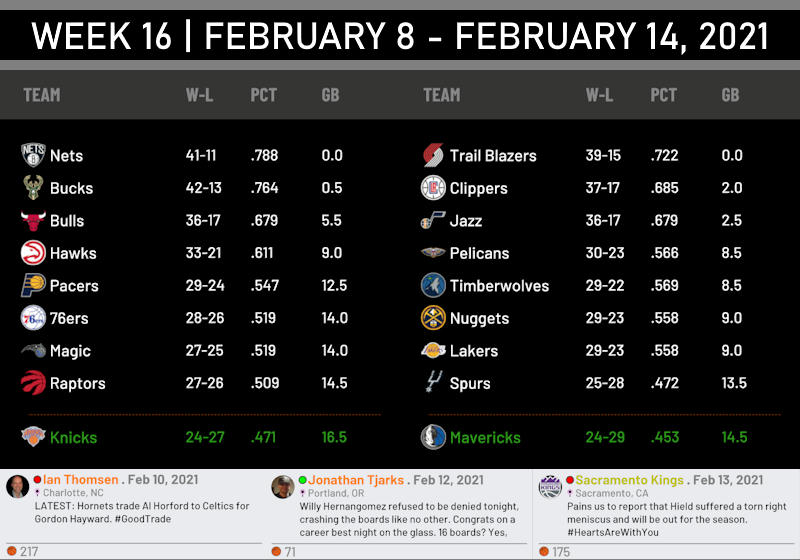Screen dimensions: 800x560
Task: Sort by left W-L column header
Action: (199, 95)
